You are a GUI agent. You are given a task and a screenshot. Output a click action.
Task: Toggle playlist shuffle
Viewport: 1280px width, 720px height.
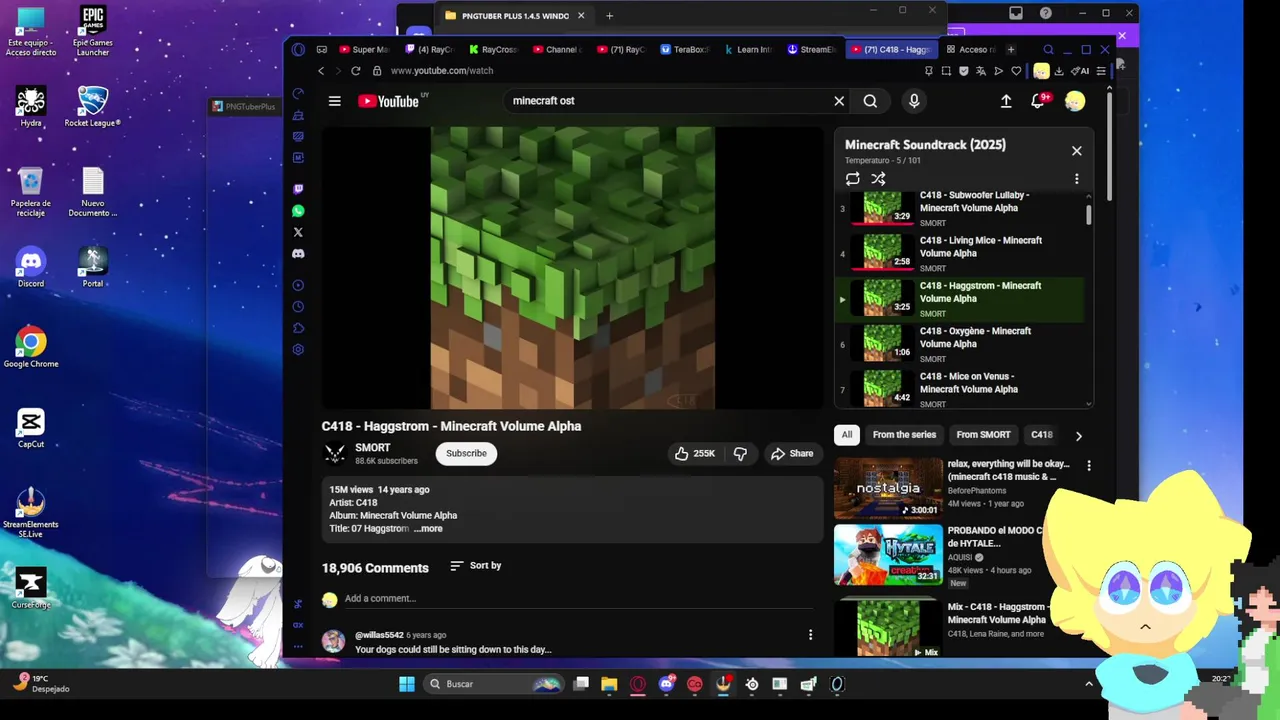[x=878, y=179]
